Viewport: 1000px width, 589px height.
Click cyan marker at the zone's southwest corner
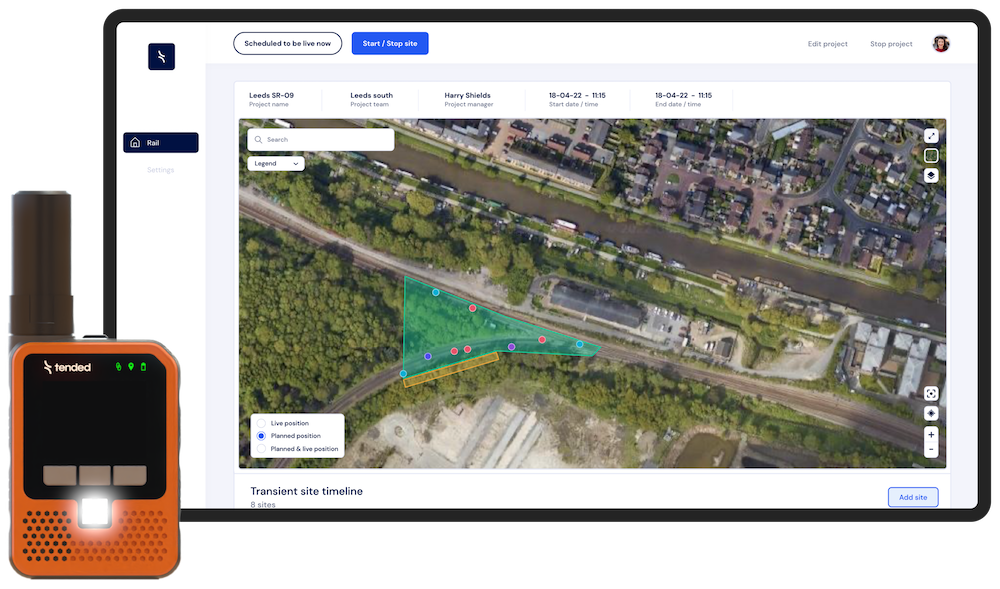pos(403,374)
